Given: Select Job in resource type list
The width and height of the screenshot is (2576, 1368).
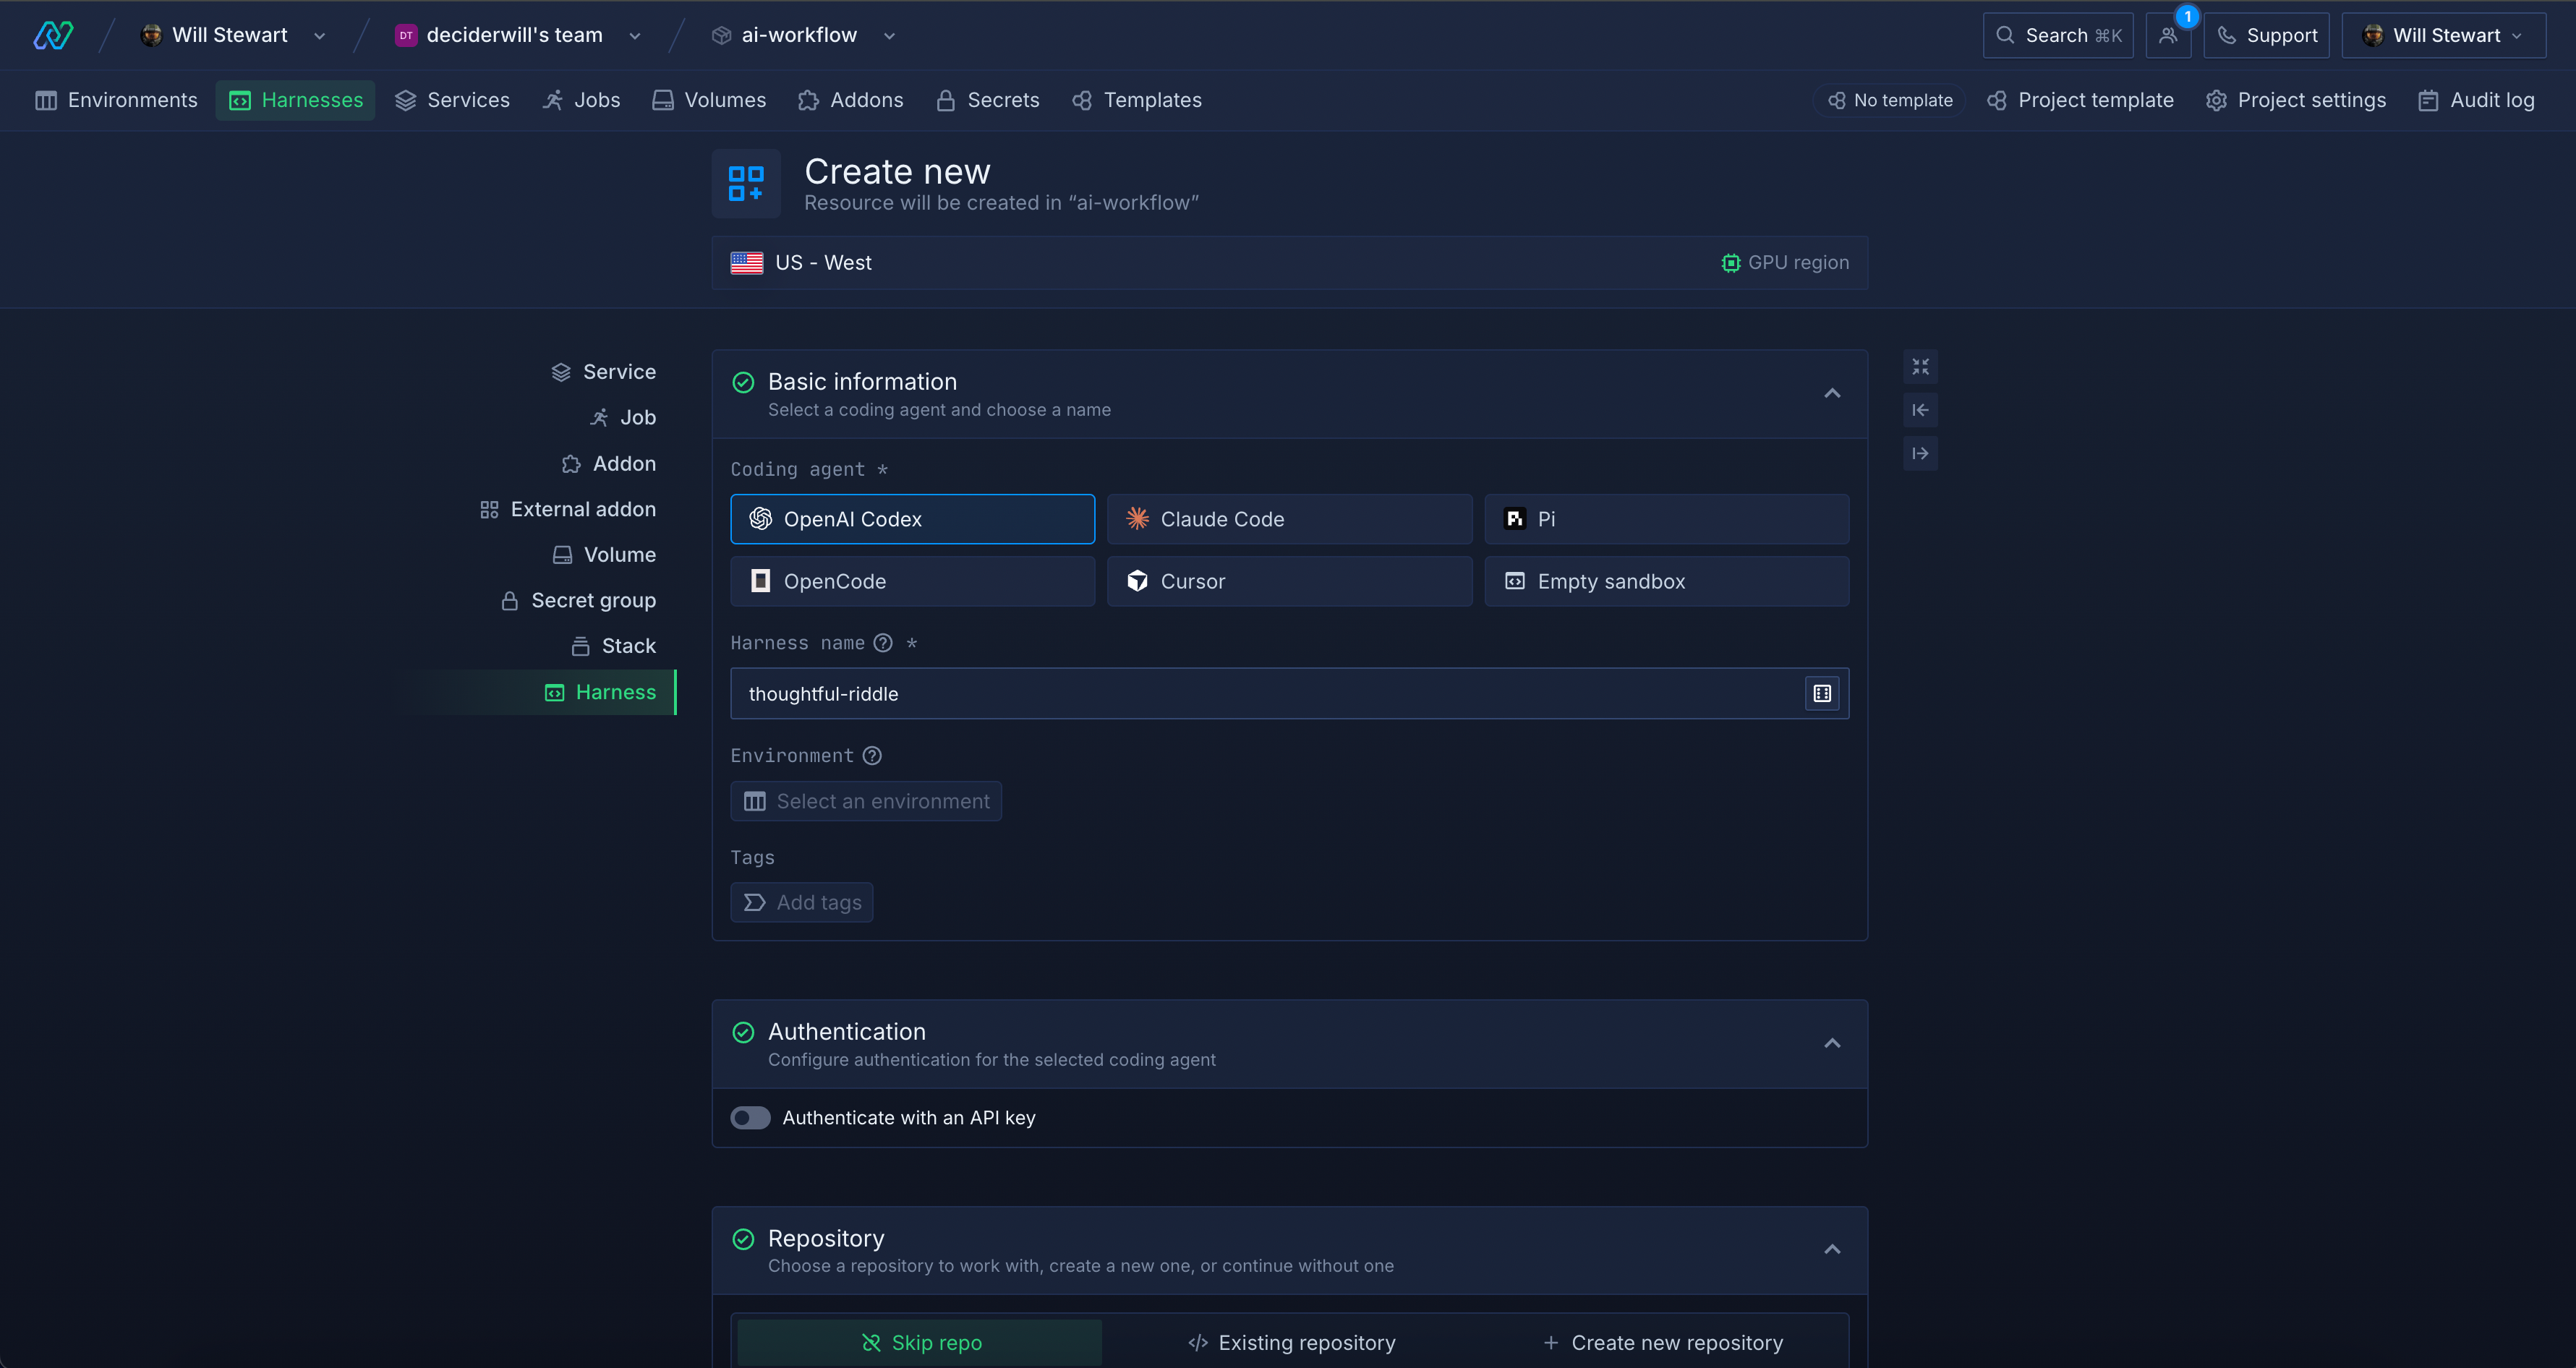Looking at the screenshot, I should [622, 417].
